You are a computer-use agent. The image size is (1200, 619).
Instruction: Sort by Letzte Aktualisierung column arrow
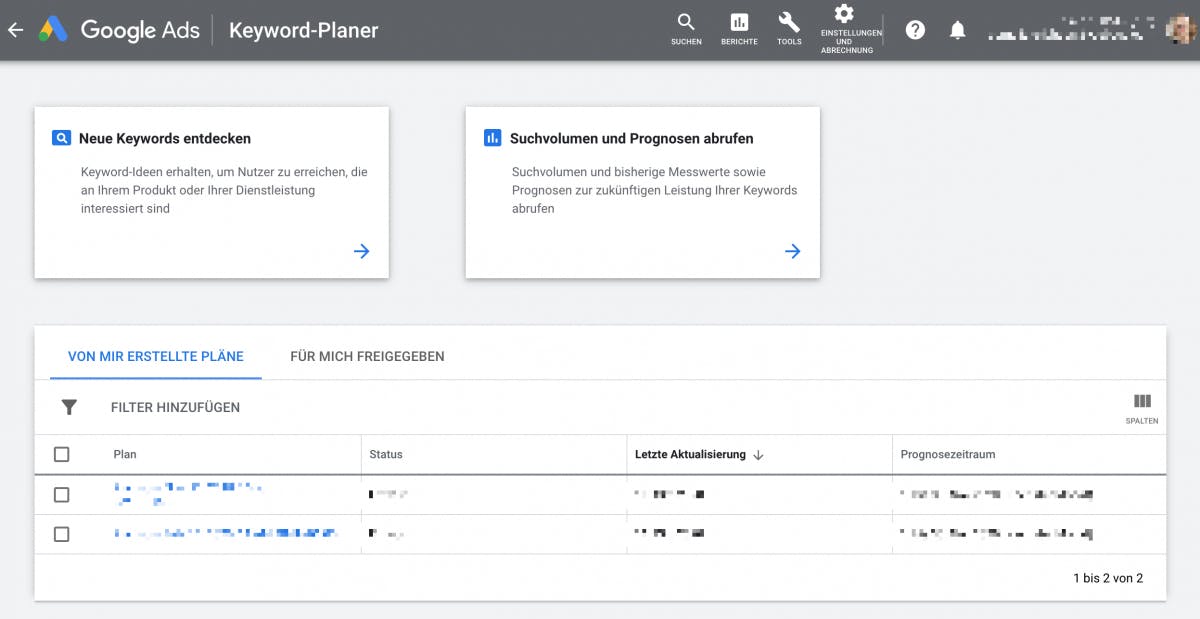tap(758, 455)
